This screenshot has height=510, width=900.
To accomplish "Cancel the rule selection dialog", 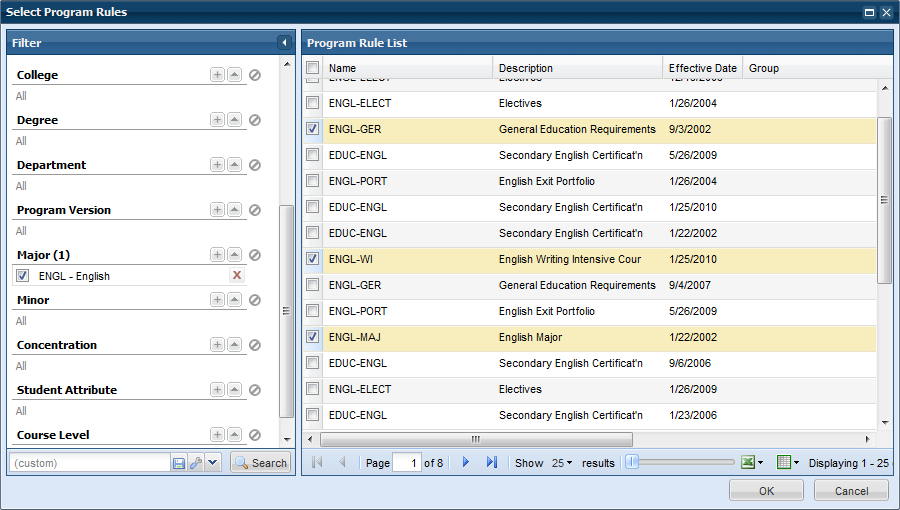I will [851, 490].
